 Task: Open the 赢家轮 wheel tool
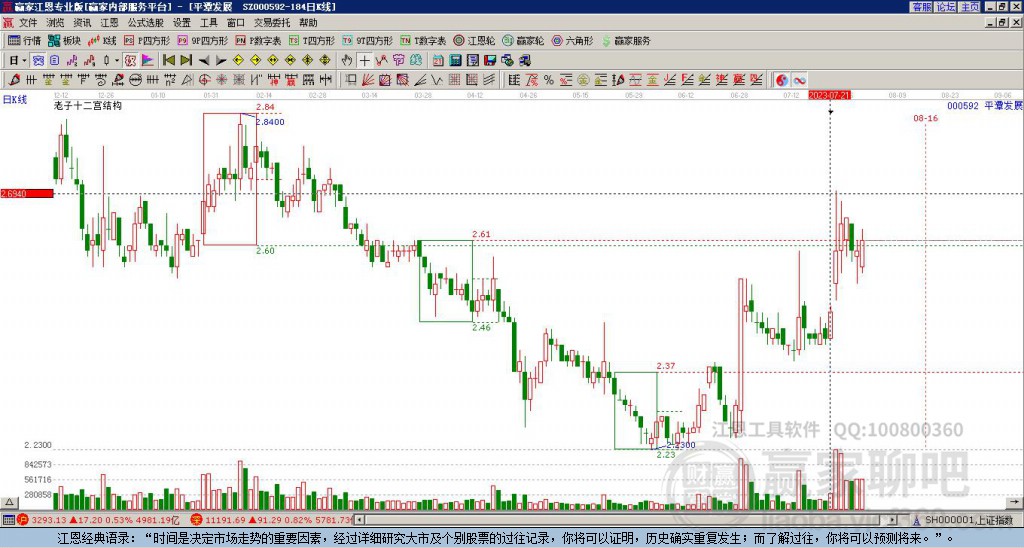523,40
